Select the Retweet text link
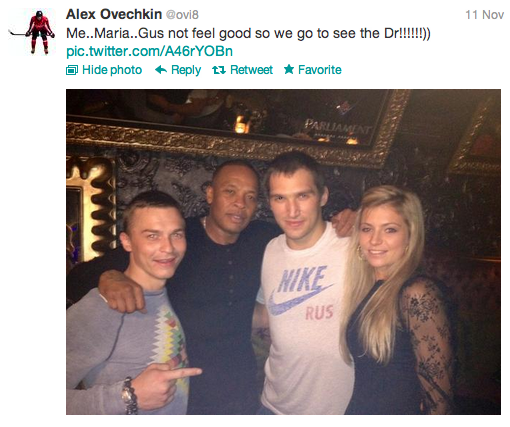The image size is (510, 427). tap(251, 70)
